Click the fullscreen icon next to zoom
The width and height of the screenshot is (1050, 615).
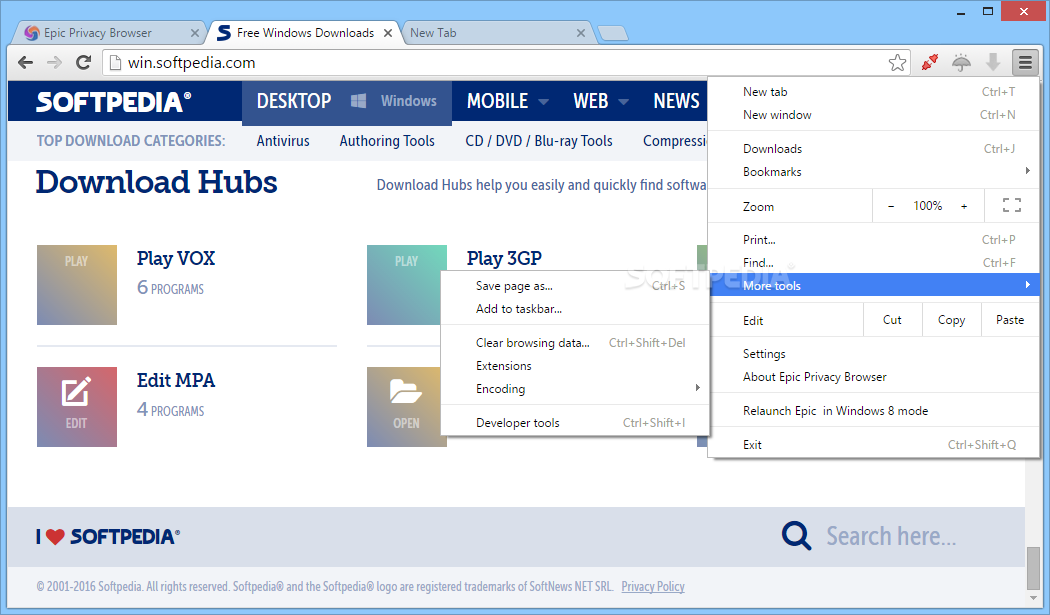click(x=1012, y=206)
